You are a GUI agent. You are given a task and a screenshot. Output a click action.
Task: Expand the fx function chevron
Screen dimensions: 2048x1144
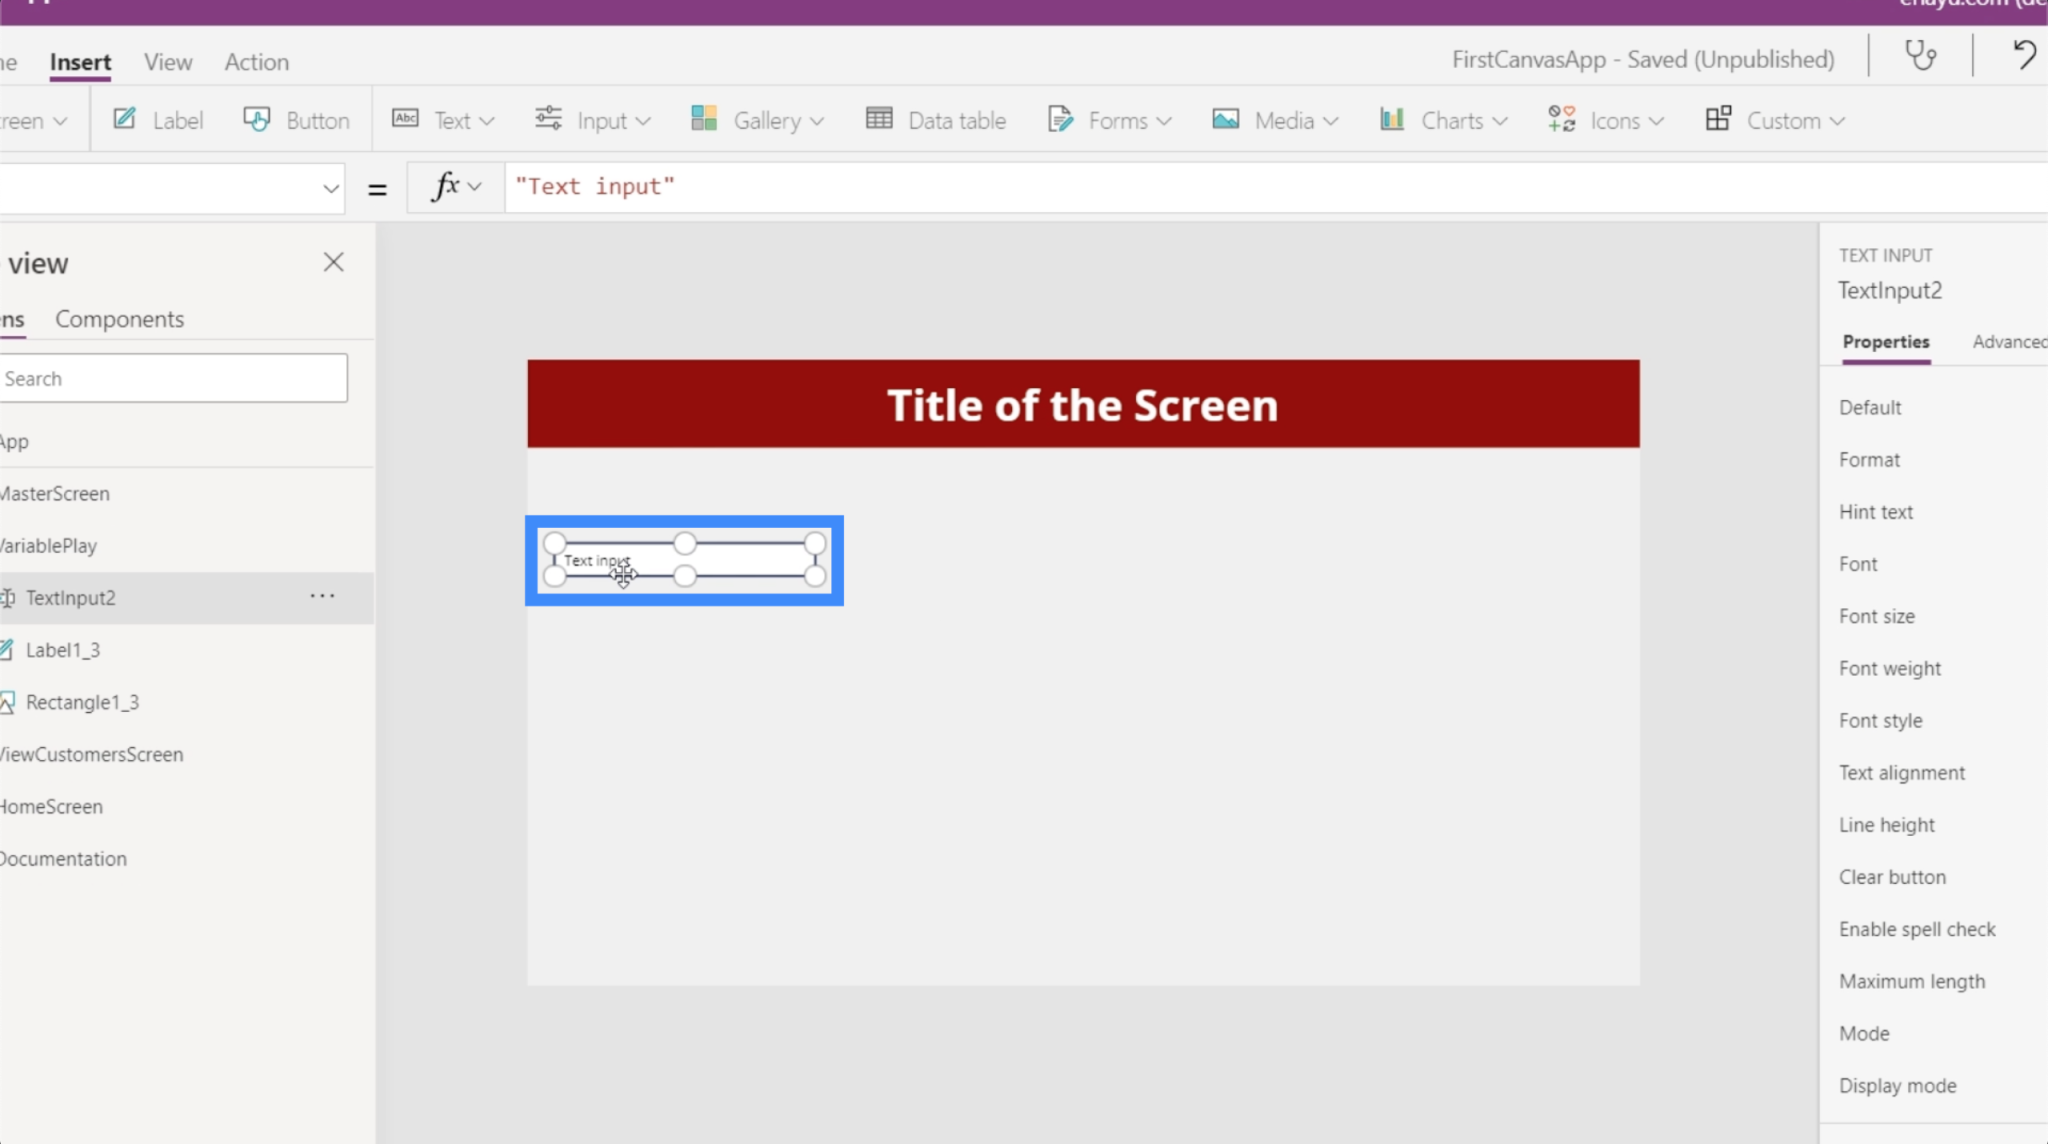tap(475, 187)
